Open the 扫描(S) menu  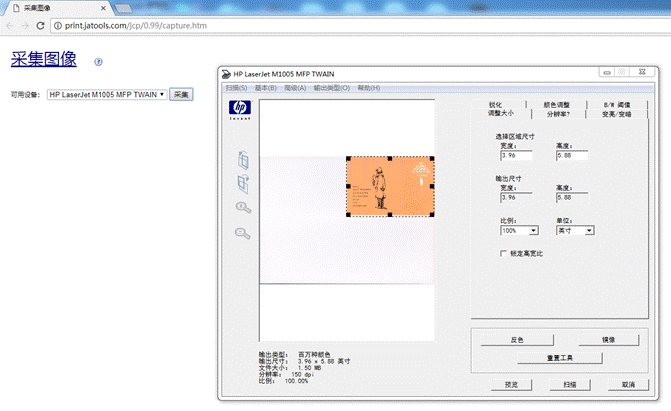[237, 88]
